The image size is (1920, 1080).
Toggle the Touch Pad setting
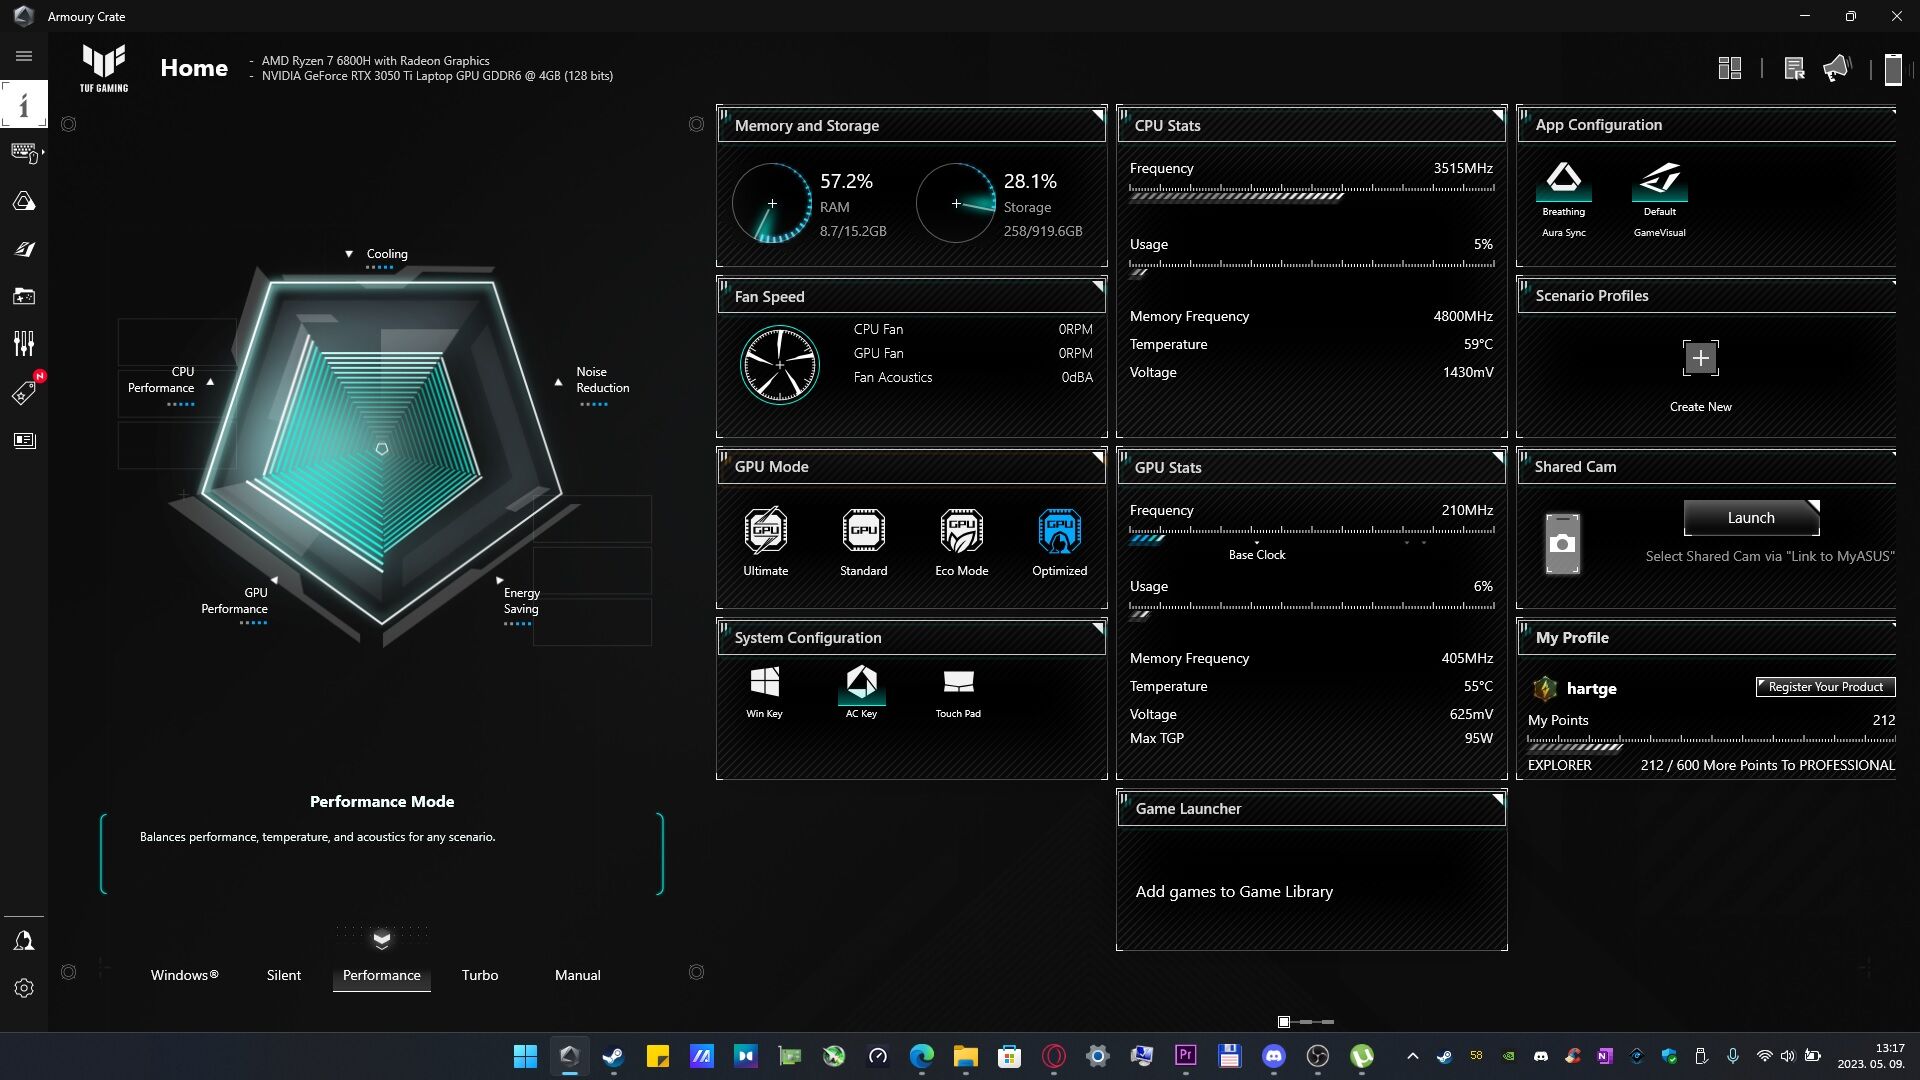coord(958,692)
